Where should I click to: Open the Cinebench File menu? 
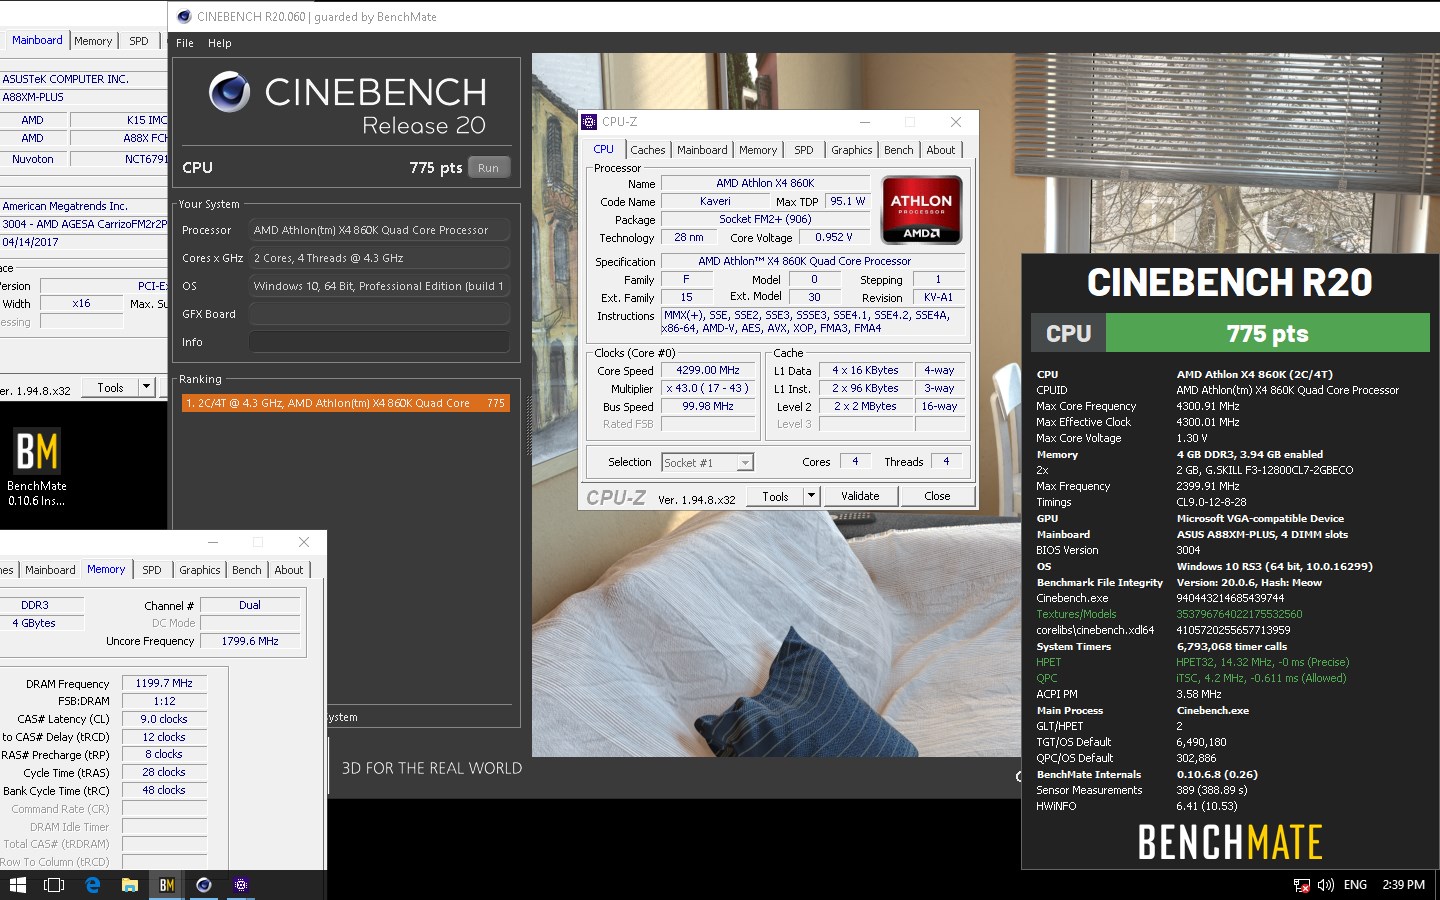[185, 43]
